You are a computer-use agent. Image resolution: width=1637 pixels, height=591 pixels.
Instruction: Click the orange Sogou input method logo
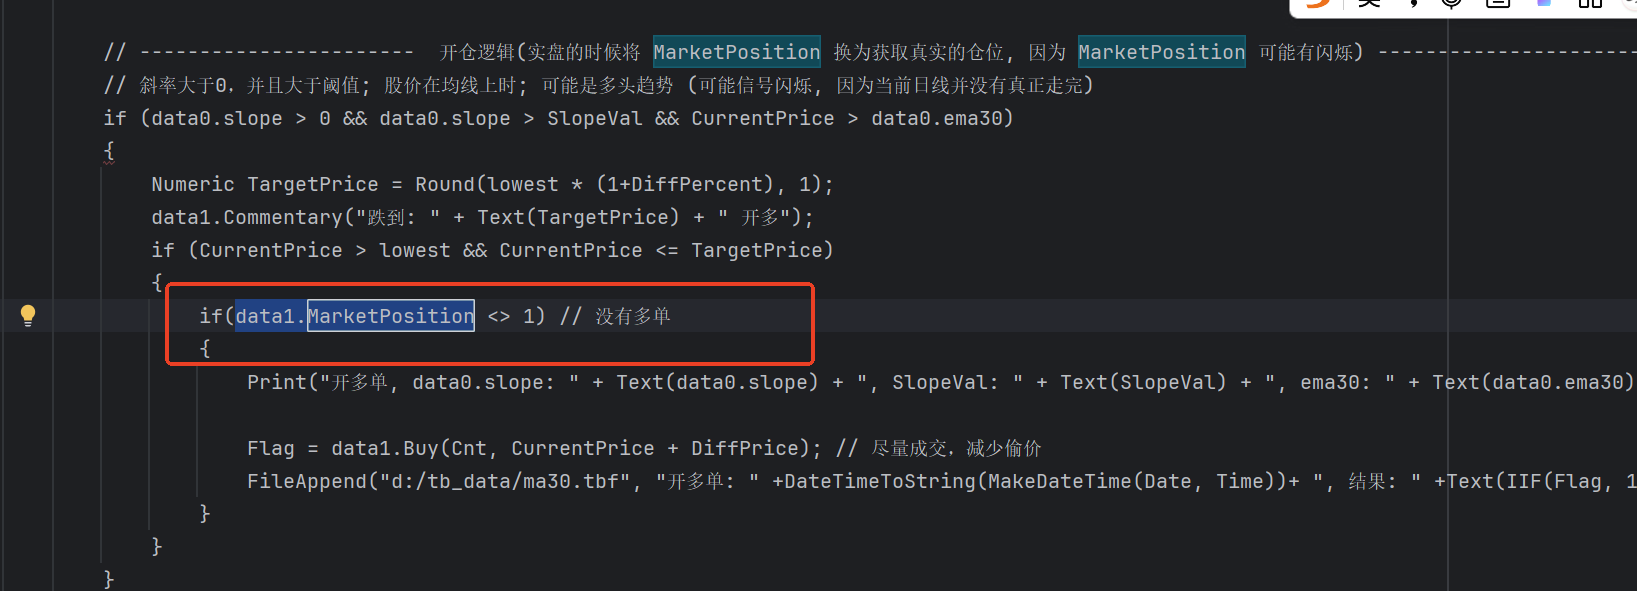pyautogui.click(x=1319, y=3)
